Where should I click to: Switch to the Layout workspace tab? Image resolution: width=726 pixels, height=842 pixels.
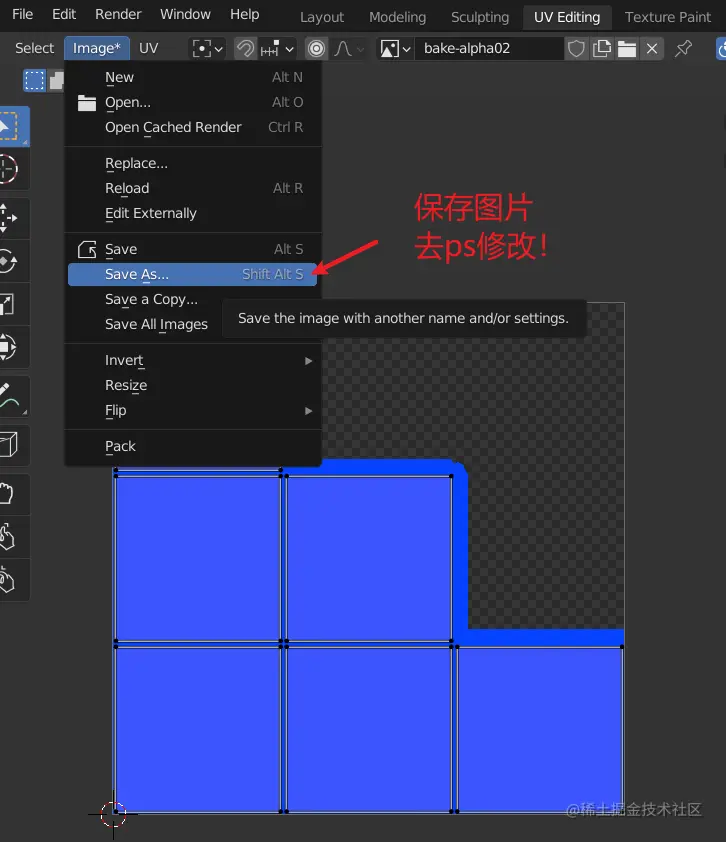coord(322,17)
